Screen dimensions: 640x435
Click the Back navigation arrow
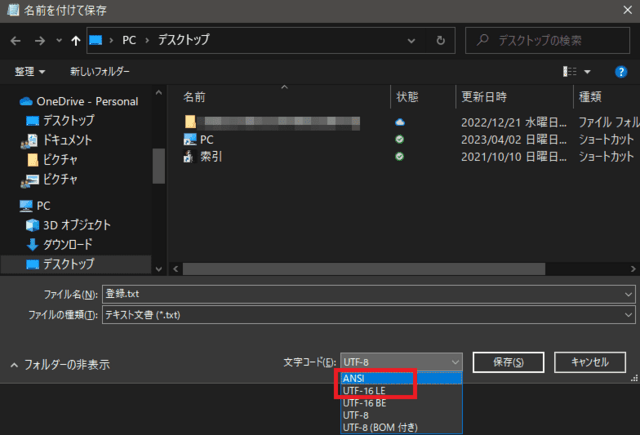coord(15,42)
